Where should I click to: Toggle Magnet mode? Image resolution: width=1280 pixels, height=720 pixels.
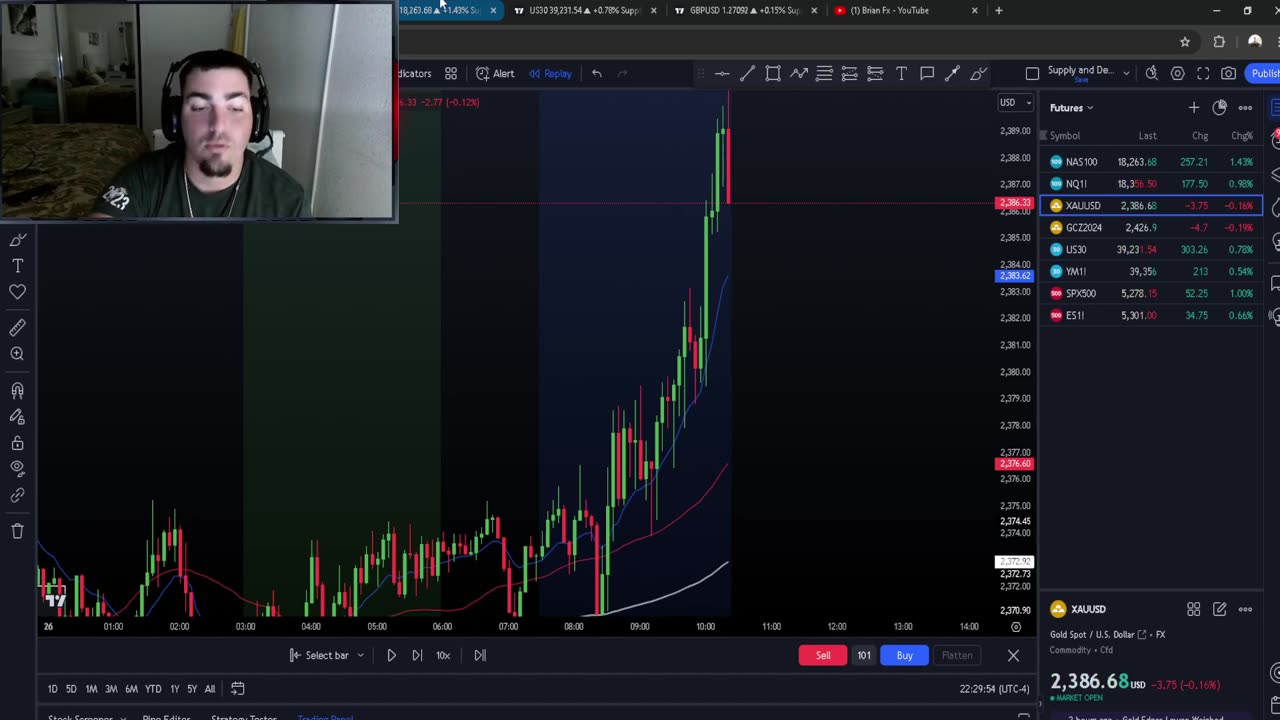click(x=17, y=391)
